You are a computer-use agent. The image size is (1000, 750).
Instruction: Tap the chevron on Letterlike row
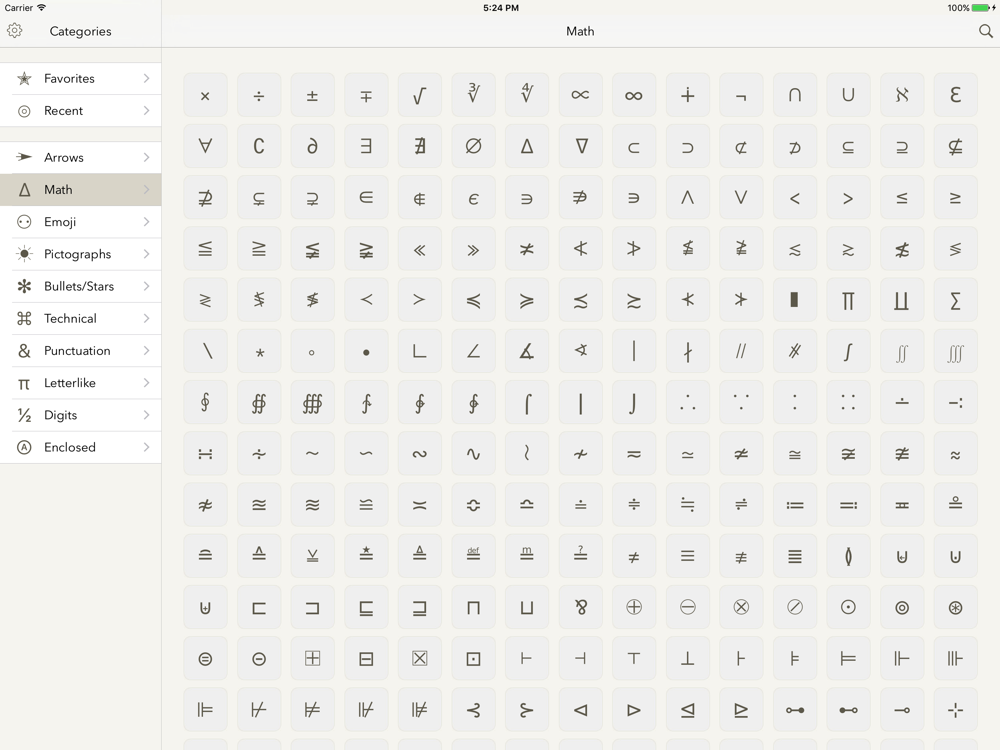pos(147,383)
